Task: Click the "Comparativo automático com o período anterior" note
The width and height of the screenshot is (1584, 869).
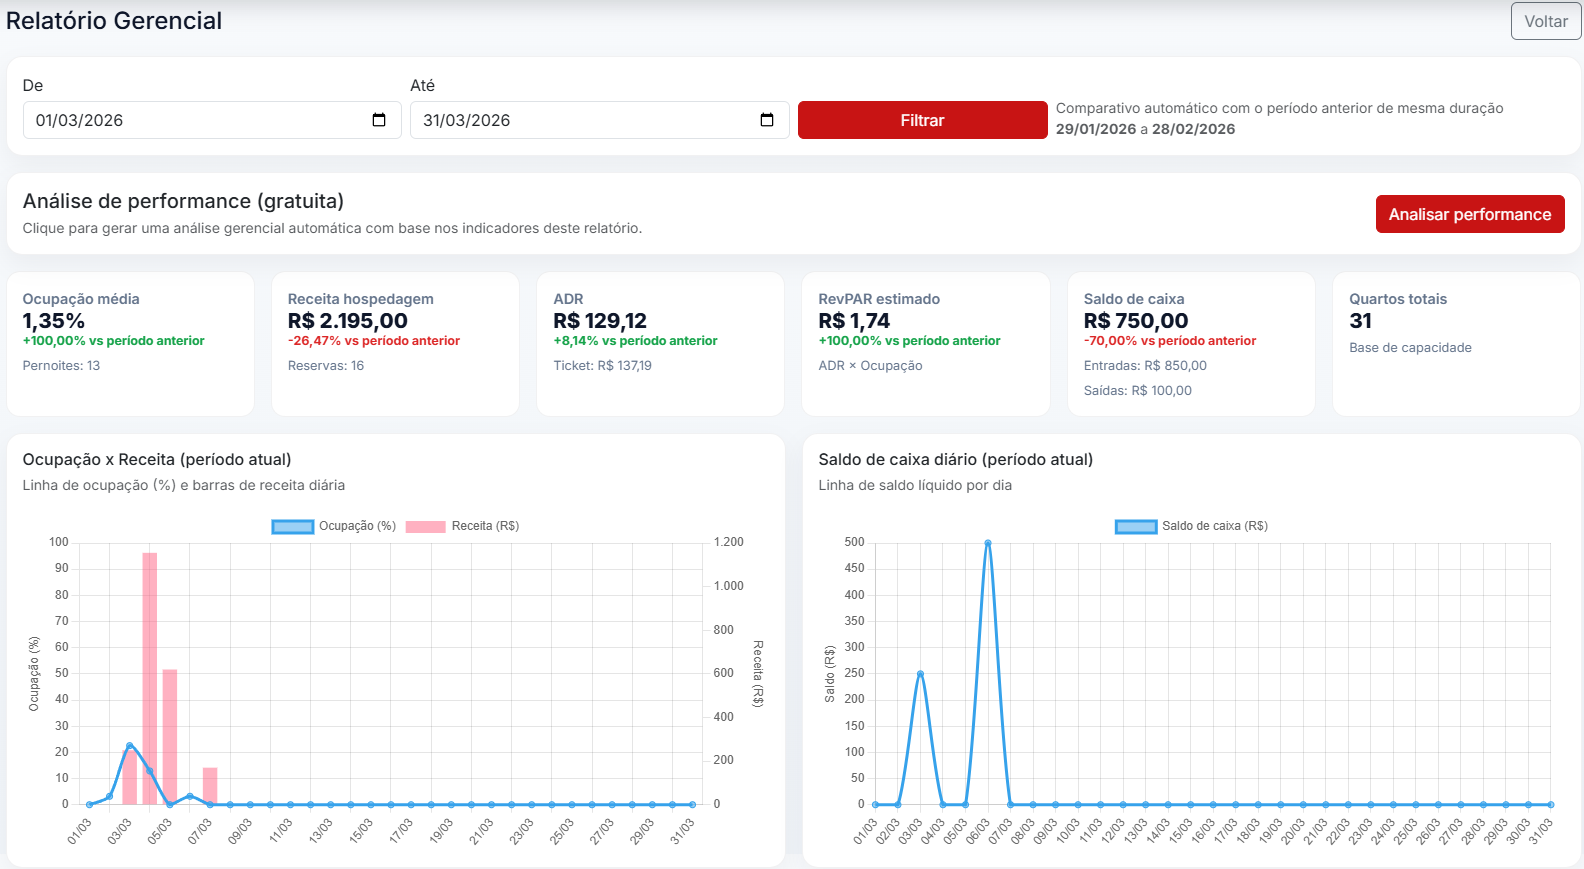Action: tap(1280, 108)
